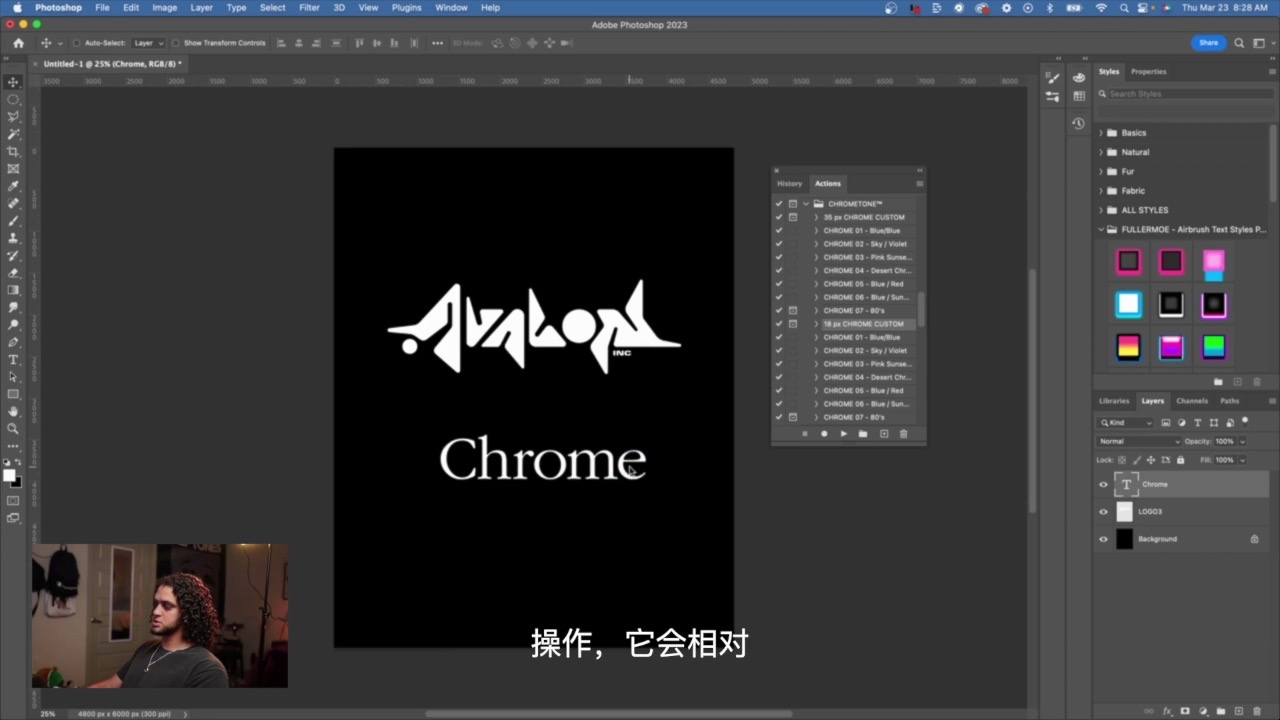Open the Image menu
Screen dimensions: 1280x720
click(x=164, y=7)
